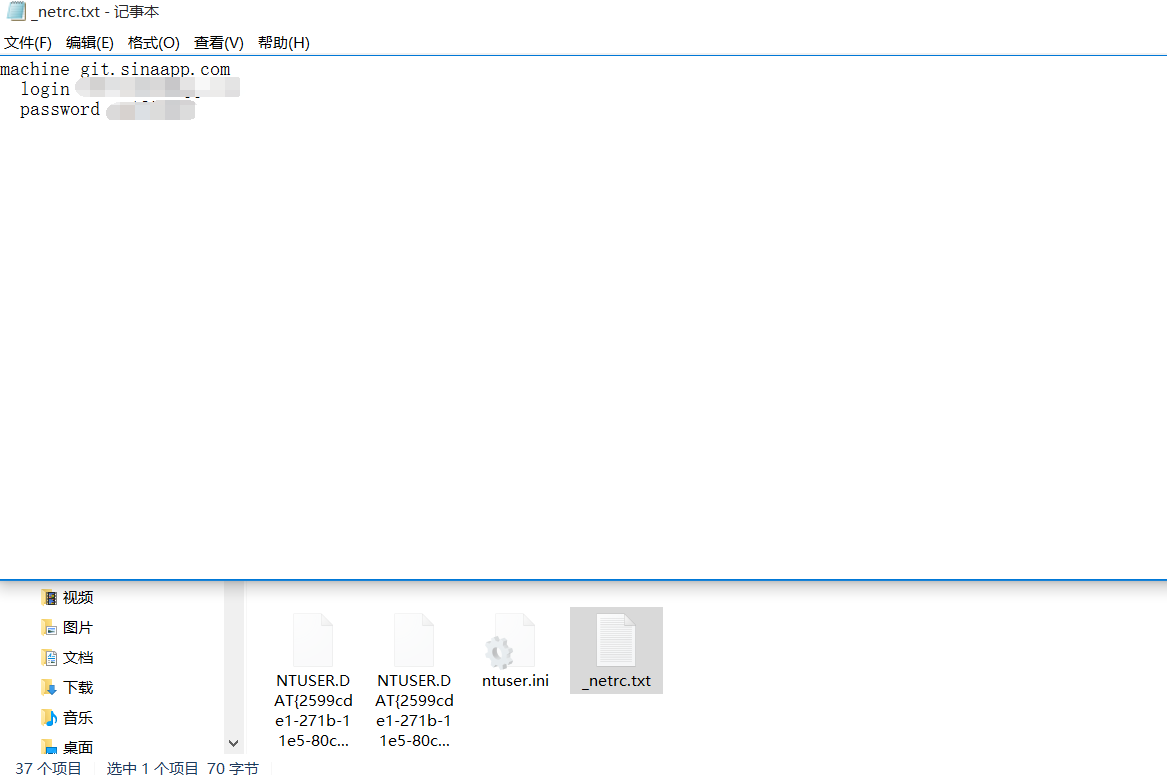Click the 视频 folder icon
The image size is (1167, 778).
pos(49,598)
